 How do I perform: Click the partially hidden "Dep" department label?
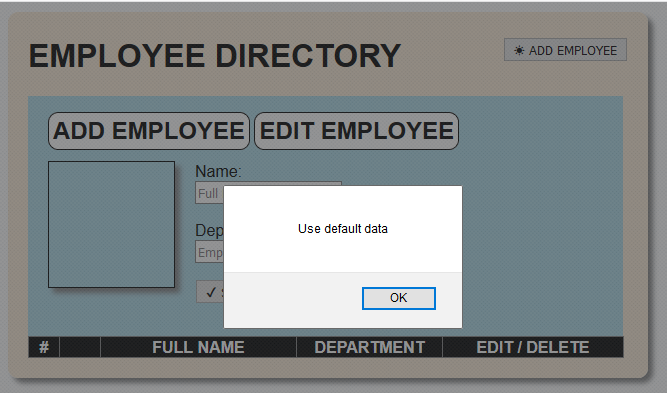209,231
